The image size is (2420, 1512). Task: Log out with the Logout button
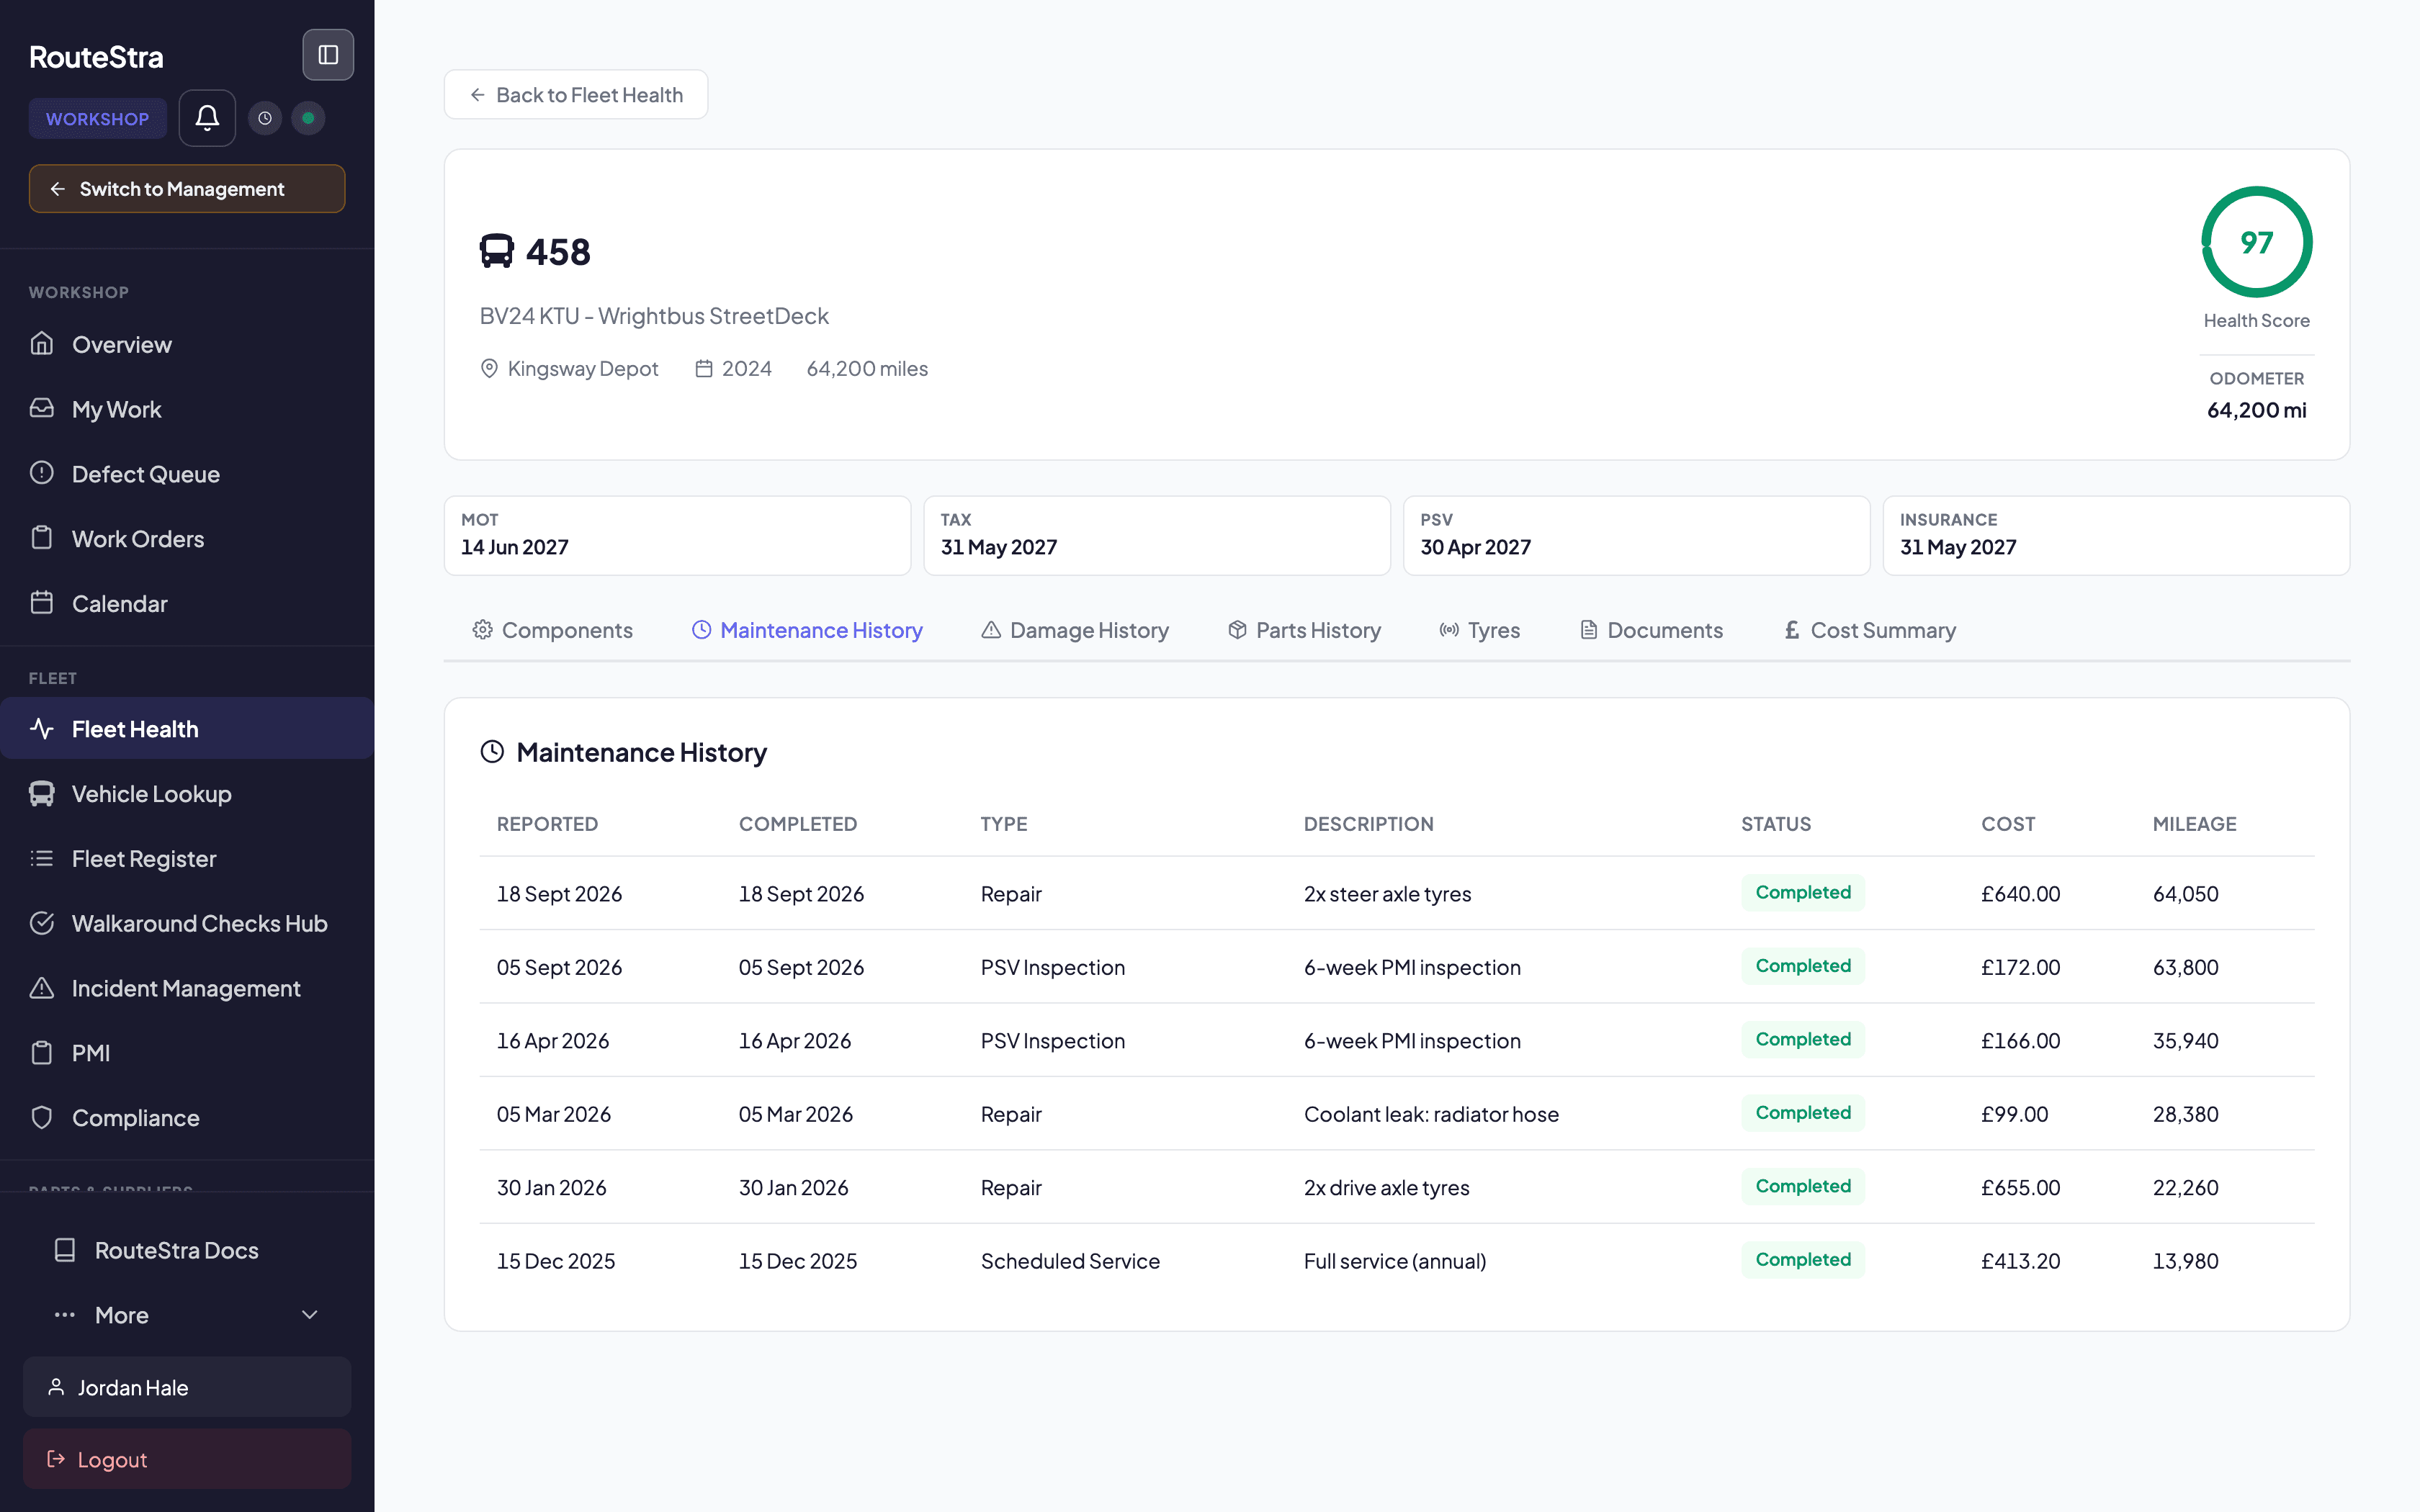tap(187, 1459)
